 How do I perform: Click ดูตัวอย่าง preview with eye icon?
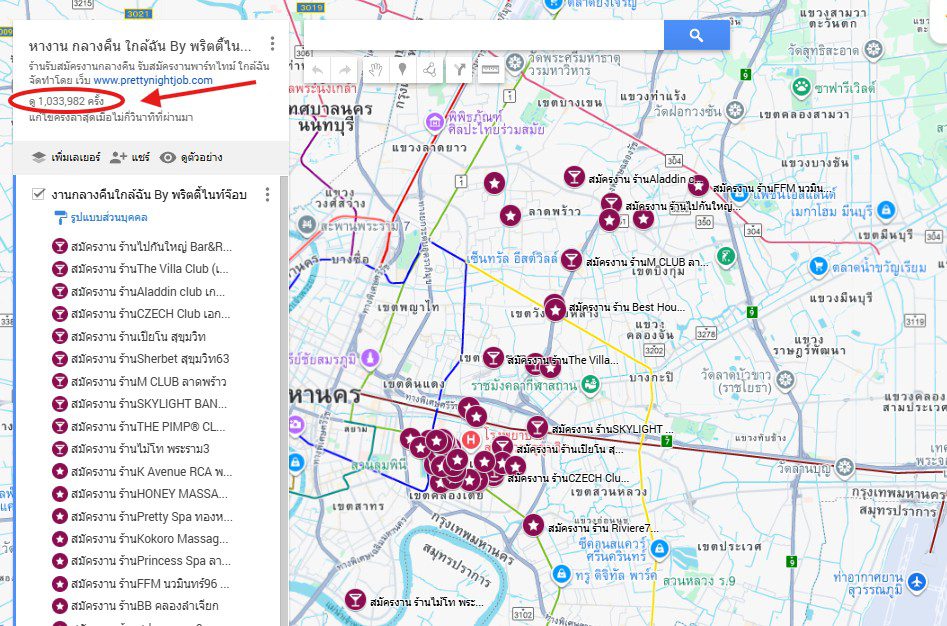191,158
